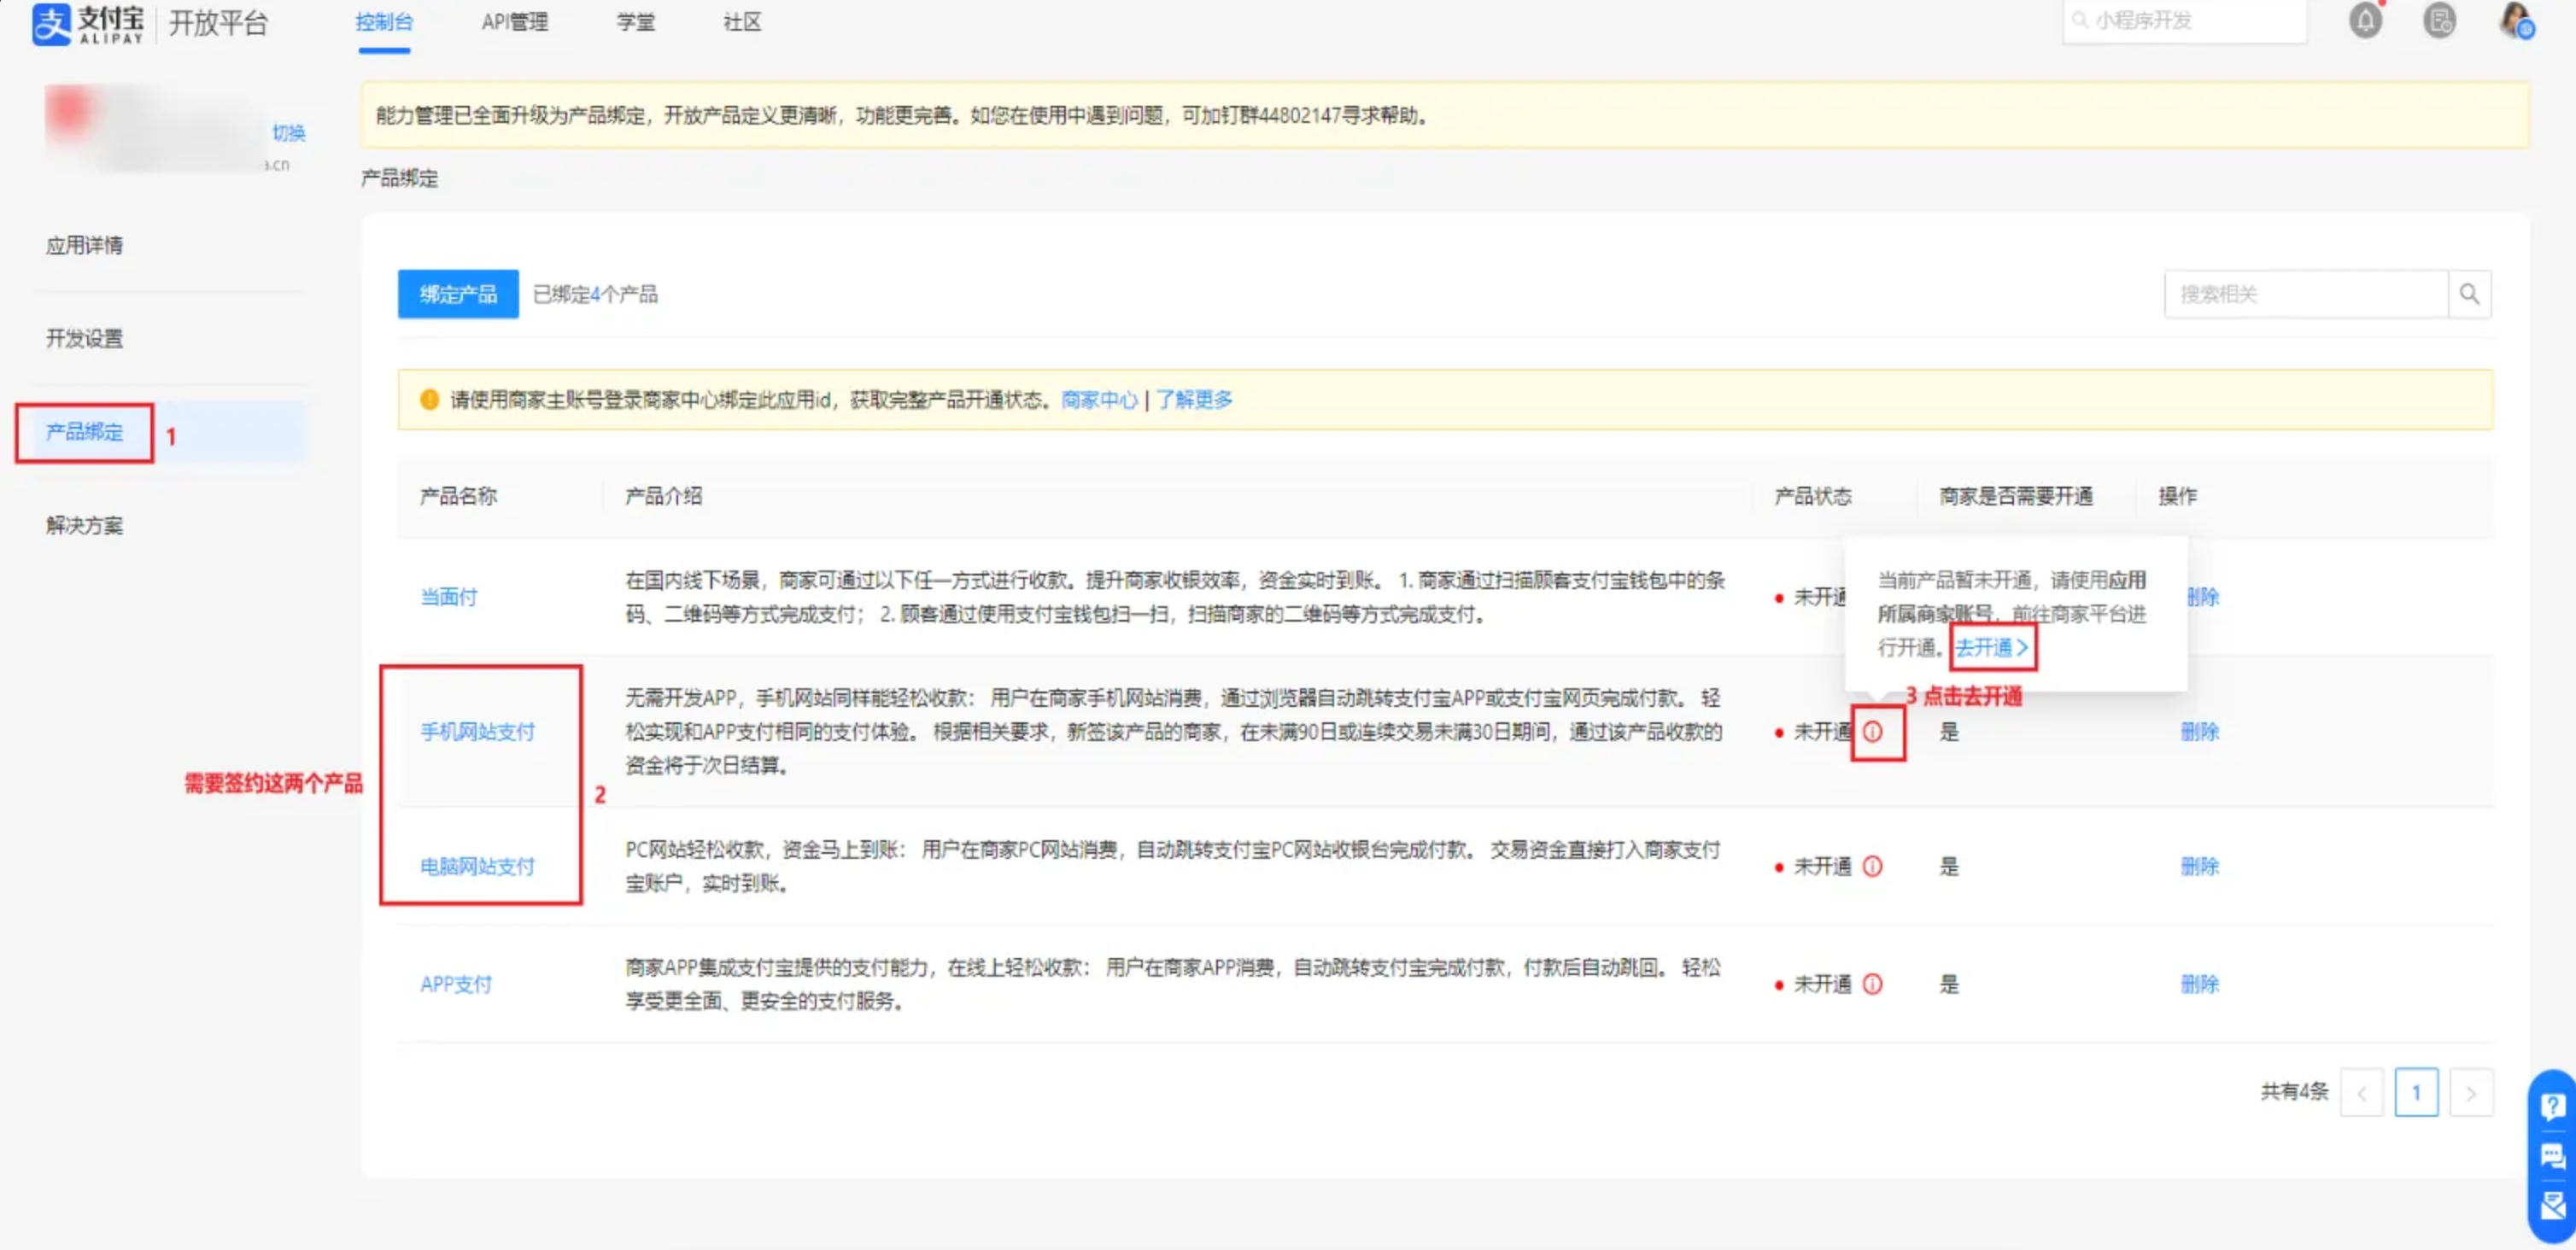This screenshot has width=2576, height=1250.
Task: Click info icon beside 电脑网站支付 status
Action: pyautogui.click(x=1872, y=866)
